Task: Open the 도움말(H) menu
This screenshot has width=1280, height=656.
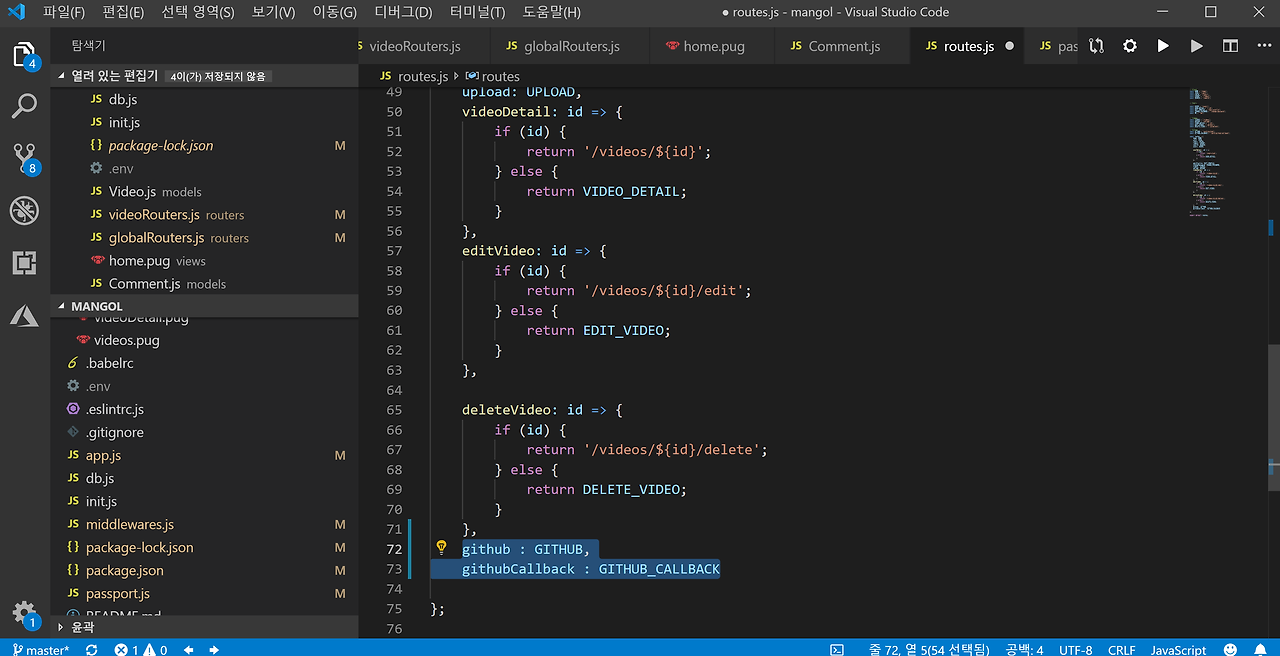Action: 551,12
